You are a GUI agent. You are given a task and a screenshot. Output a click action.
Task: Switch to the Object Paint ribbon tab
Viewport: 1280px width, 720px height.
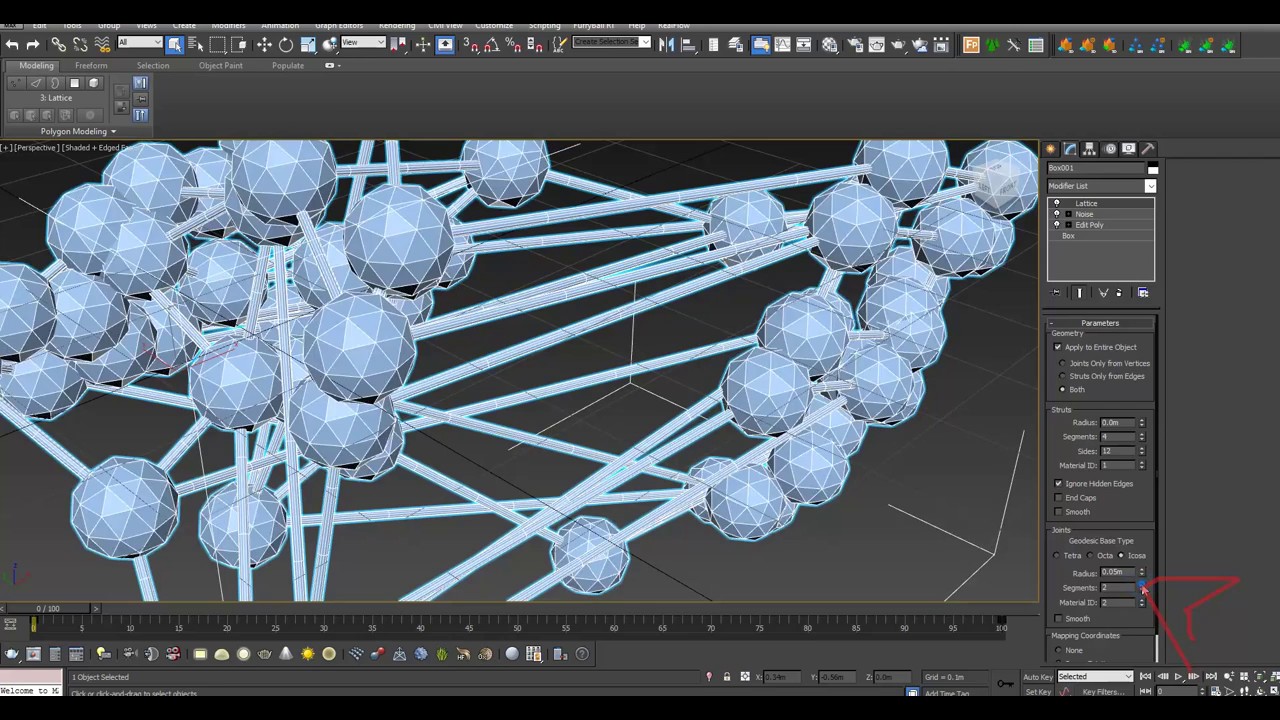(x=220, y=66)
